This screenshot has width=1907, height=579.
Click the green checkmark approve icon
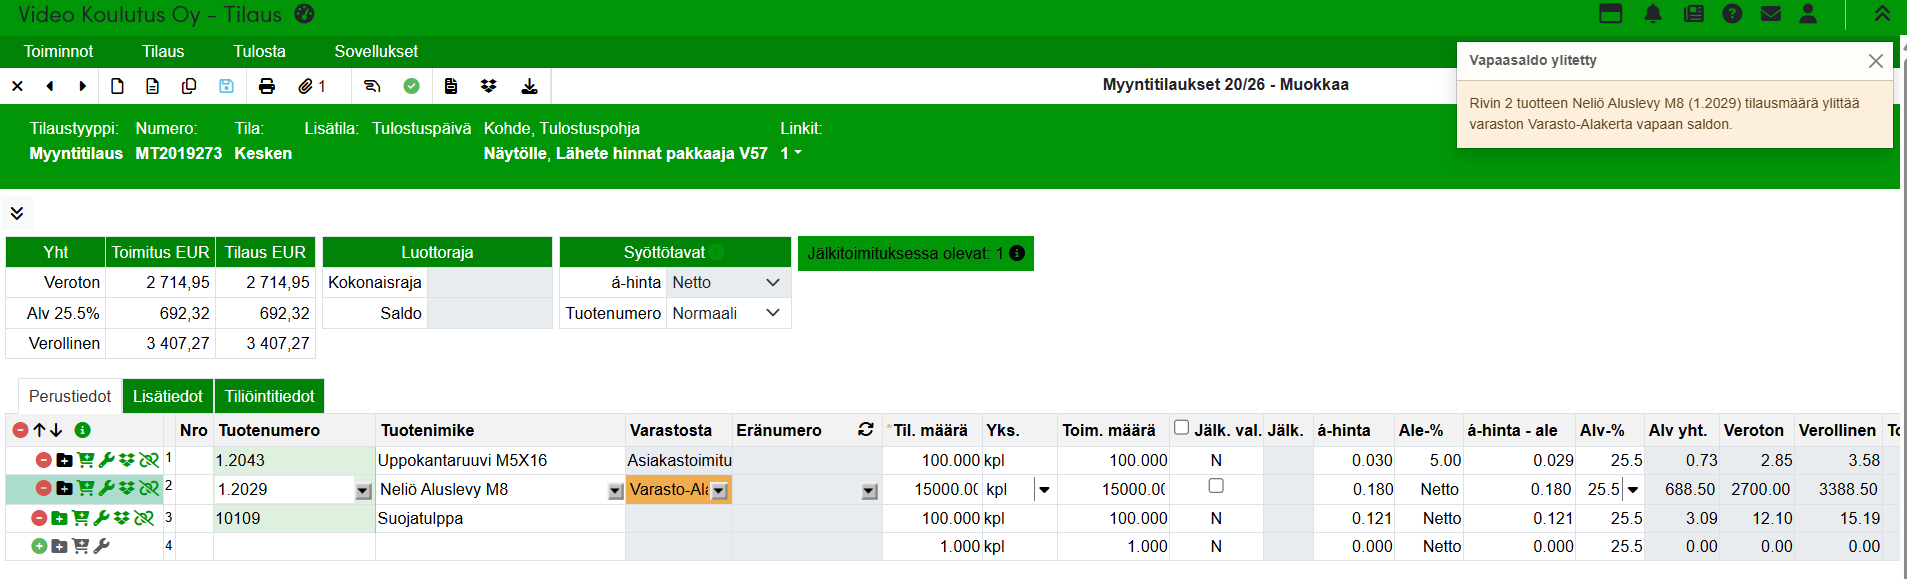411,86
